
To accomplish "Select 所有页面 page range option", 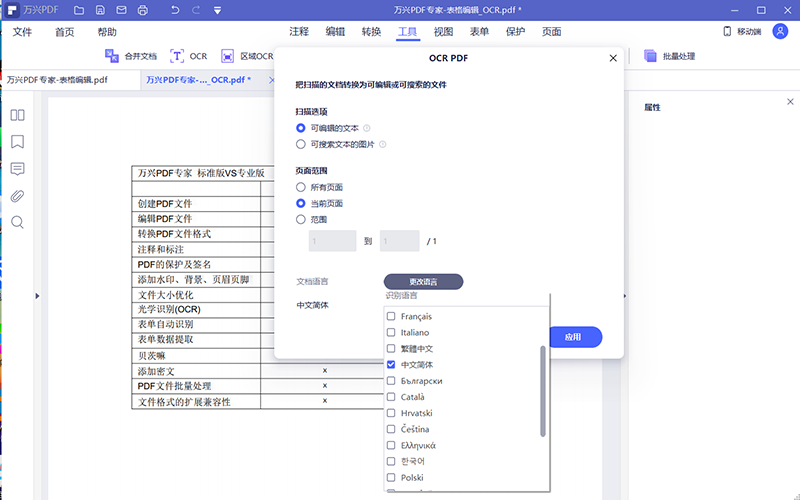I will coord(301,187).
